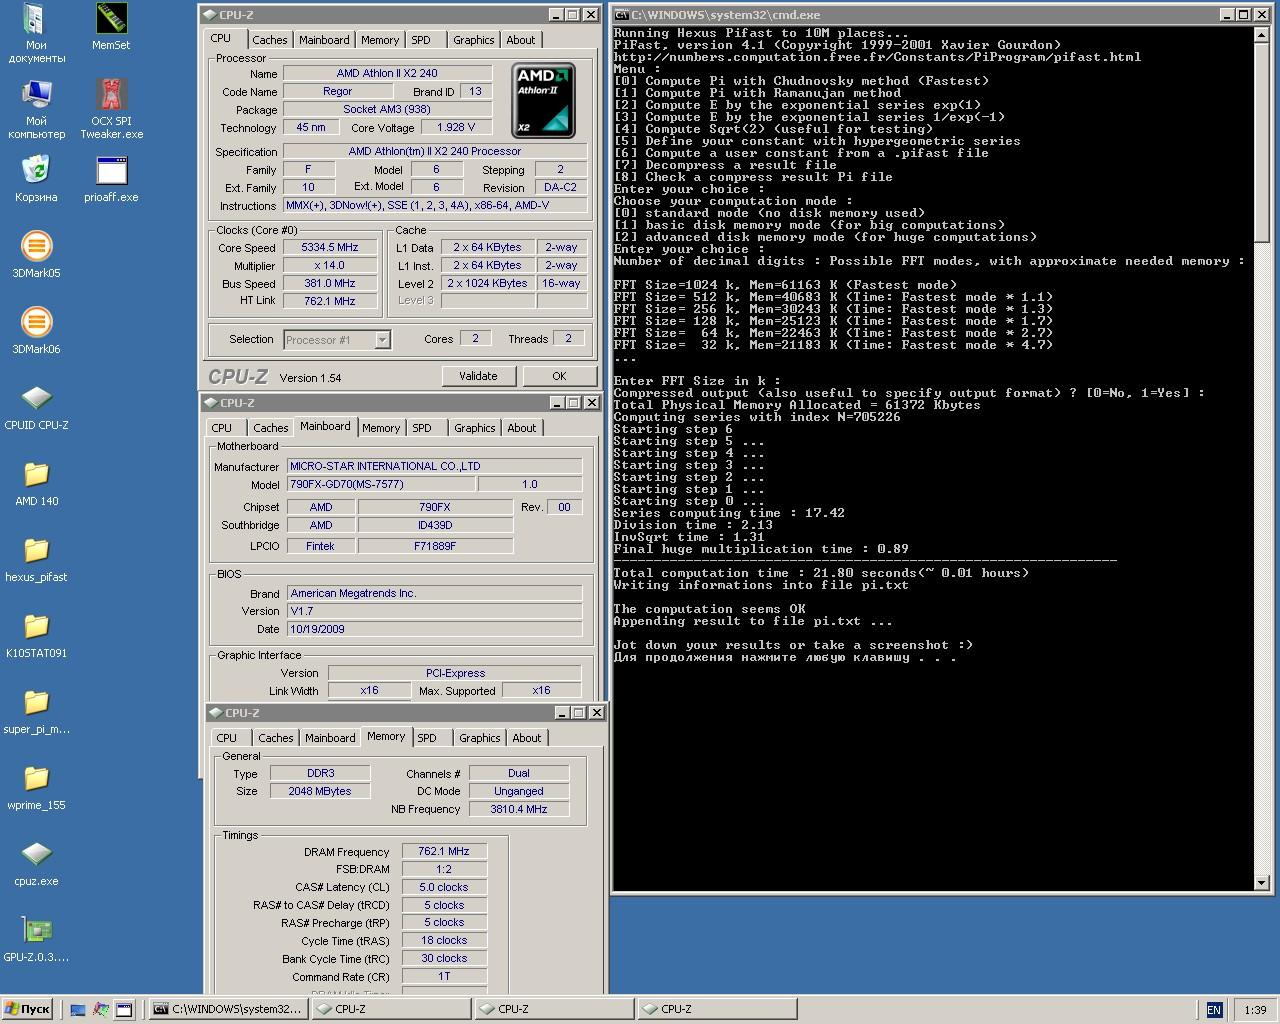1280x1024 pixels.
Task: Click the Total computation time line in cmd
Action: (x=820, y=573)
